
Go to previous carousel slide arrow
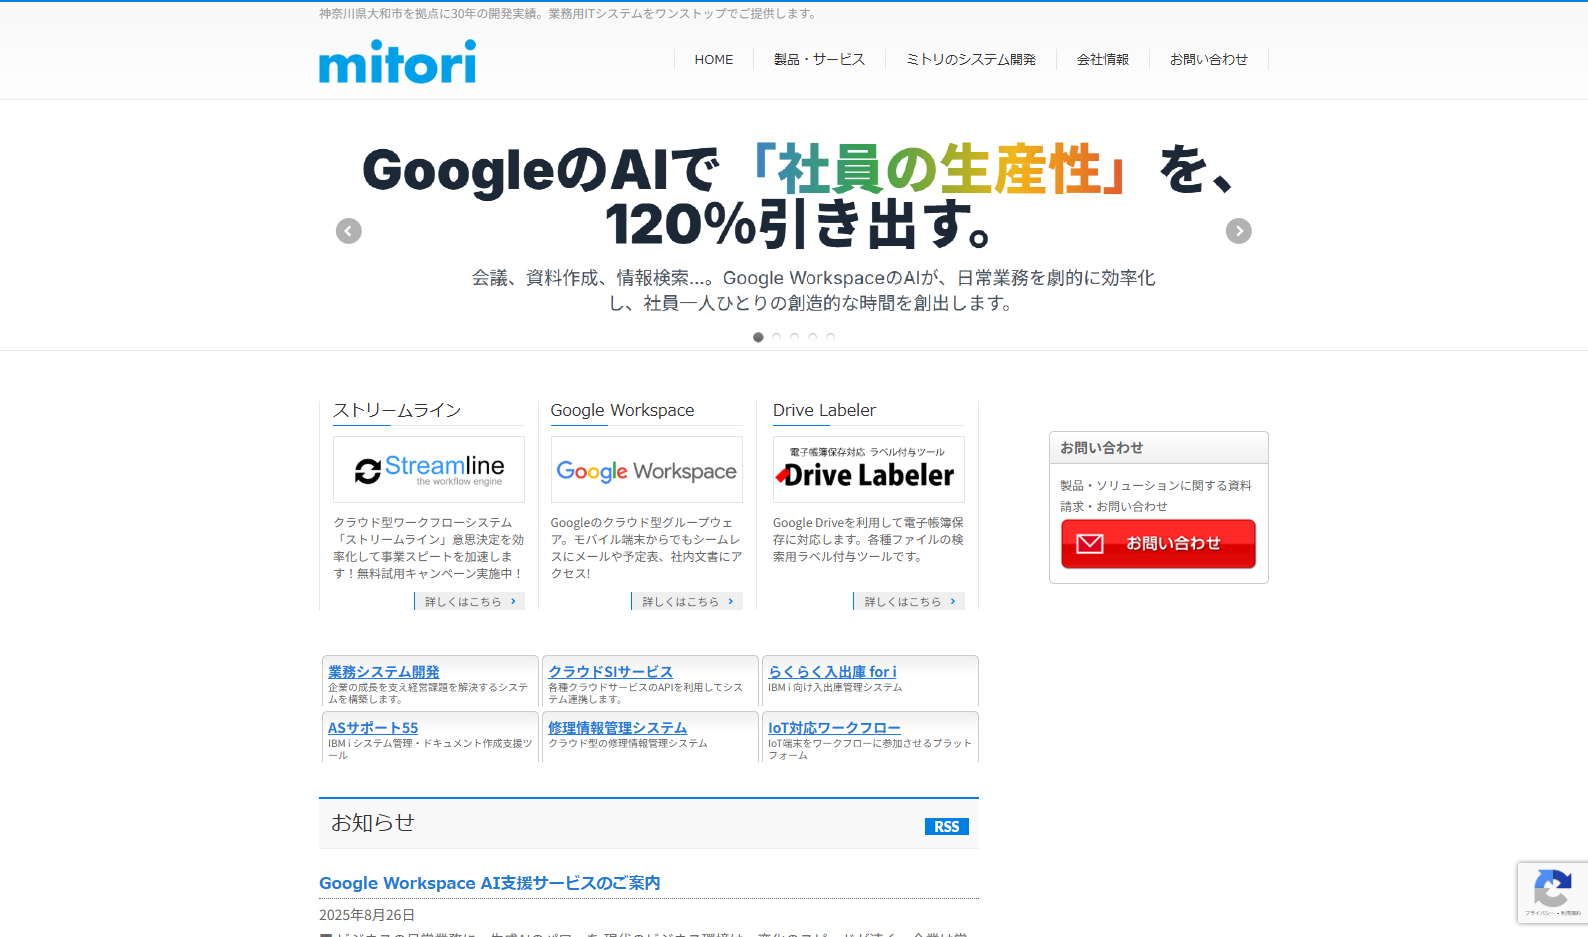coord(349,231)
